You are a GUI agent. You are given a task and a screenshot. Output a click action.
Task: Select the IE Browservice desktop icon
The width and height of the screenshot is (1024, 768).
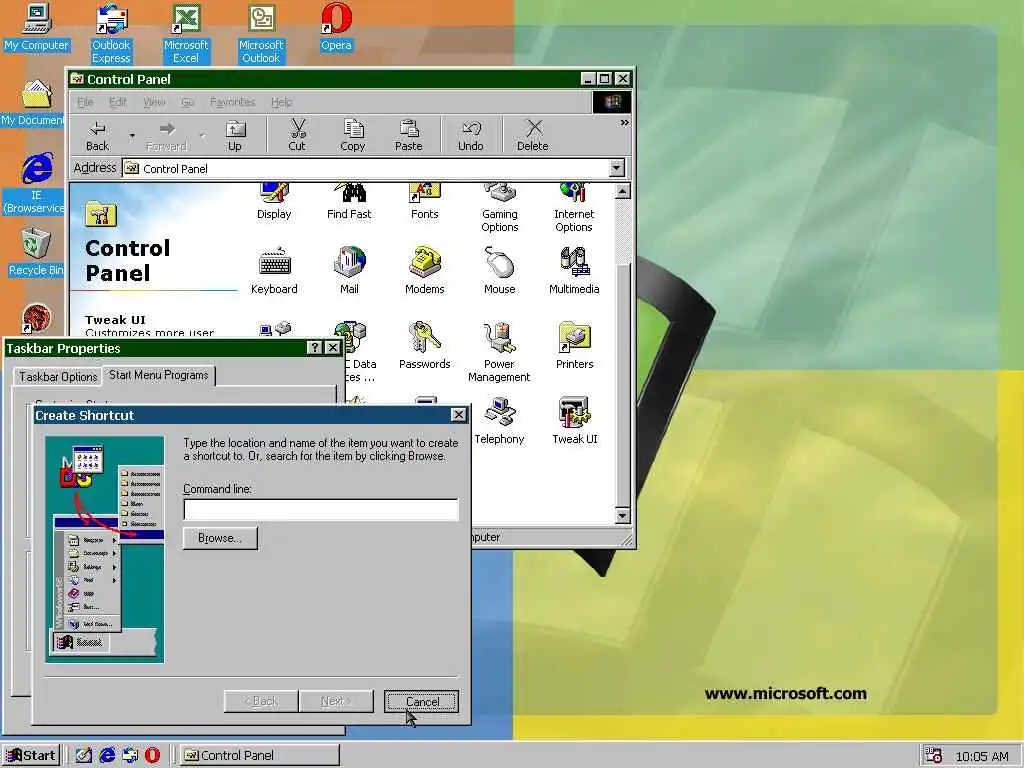(x=34, y=184)
